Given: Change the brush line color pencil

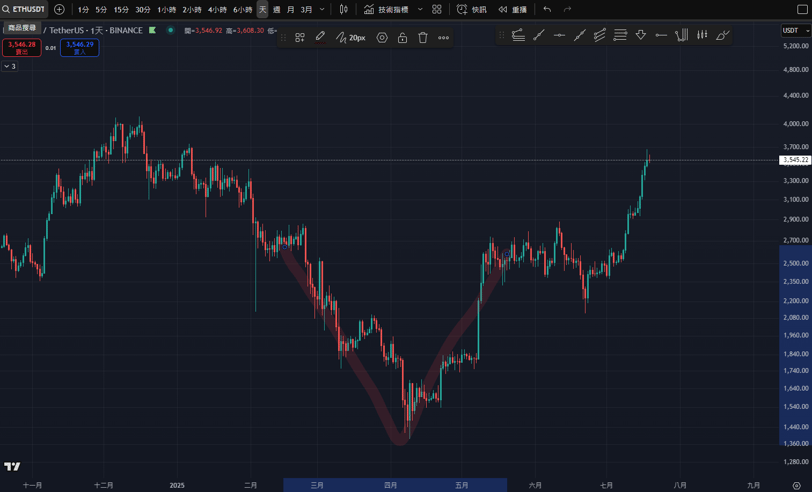Looking at the screenshot, I should coord(320,37).
